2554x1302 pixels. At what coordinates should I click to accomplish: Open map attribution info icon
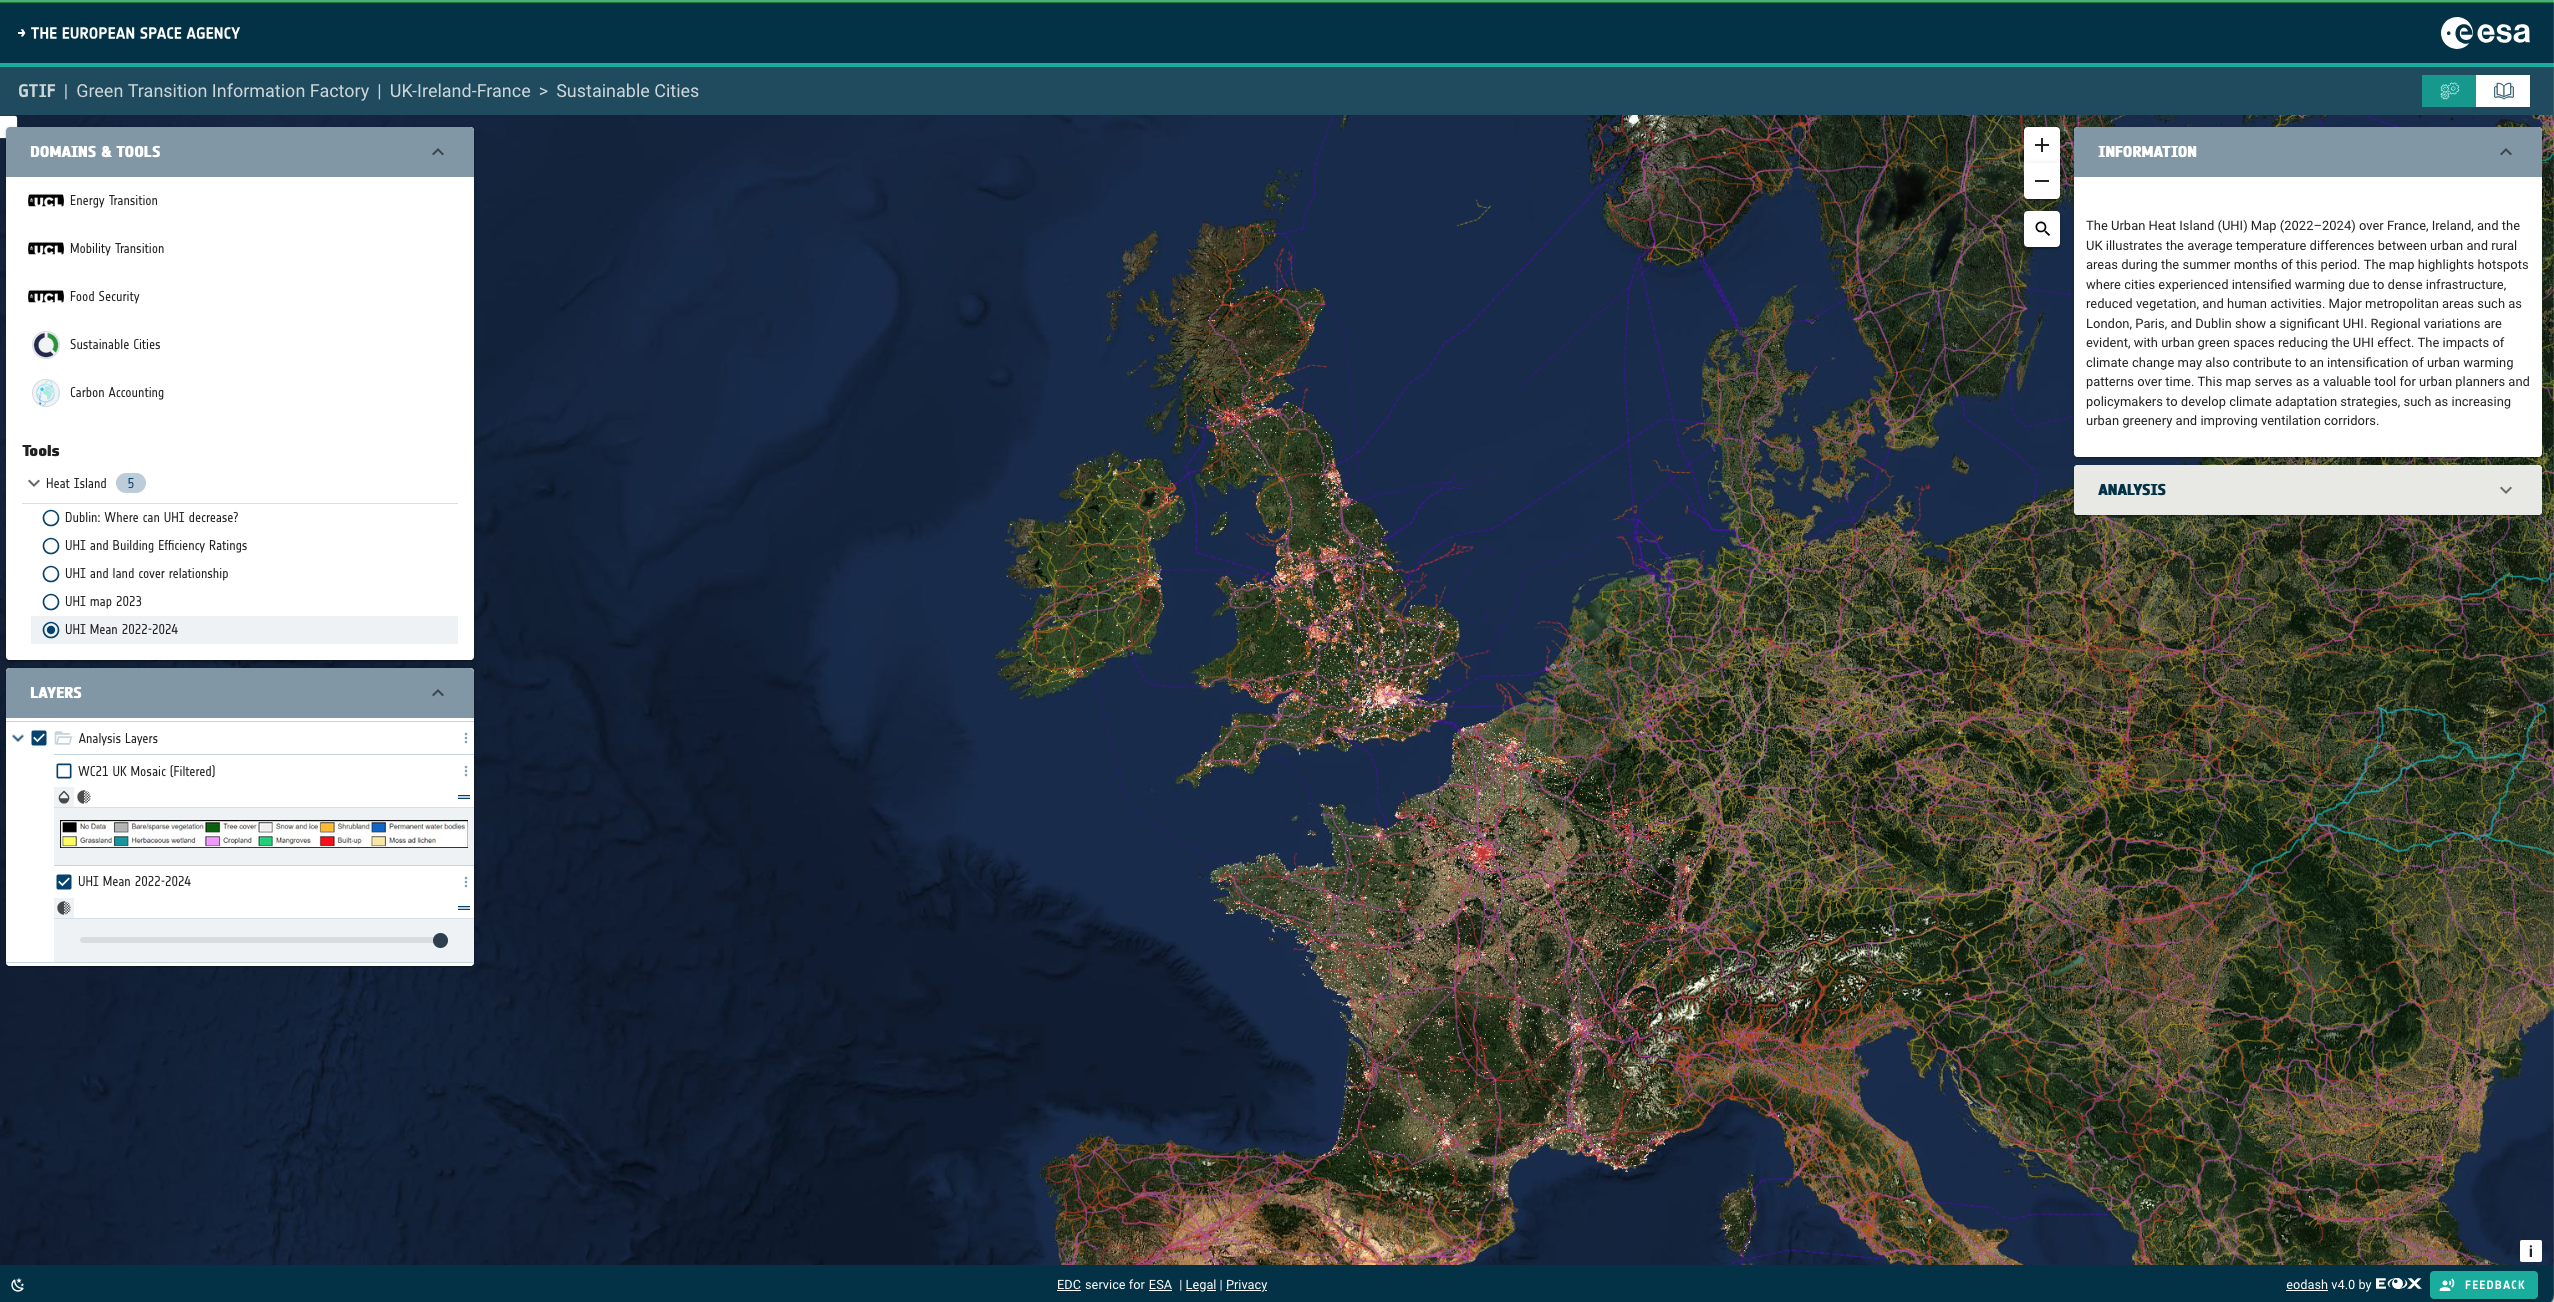click(2530, 1251)
